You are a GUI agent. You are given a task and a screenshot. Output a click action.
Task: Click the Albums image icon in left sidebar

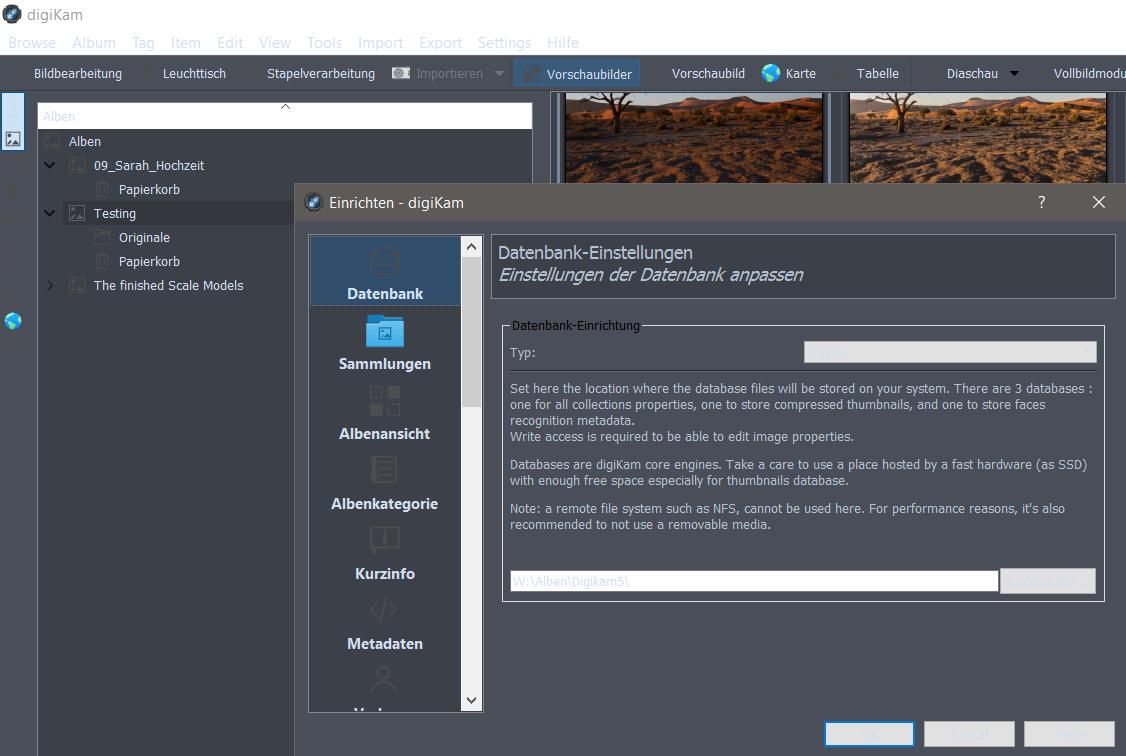point(13,139)
